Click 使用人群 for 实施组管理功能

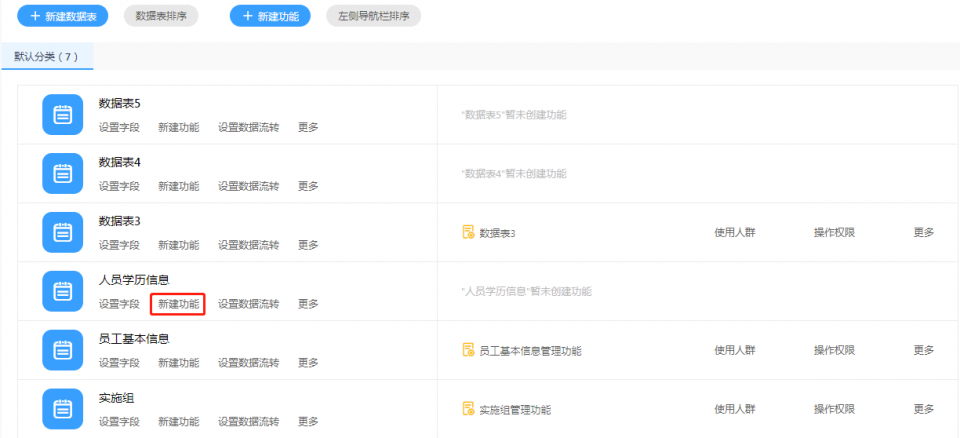[735, 409]
